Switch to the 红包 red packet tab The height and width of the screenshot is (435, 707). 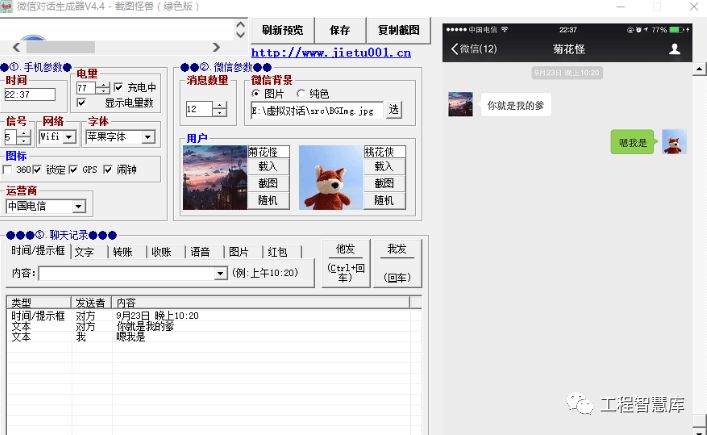pyautogui.click(x=277, y=252)
